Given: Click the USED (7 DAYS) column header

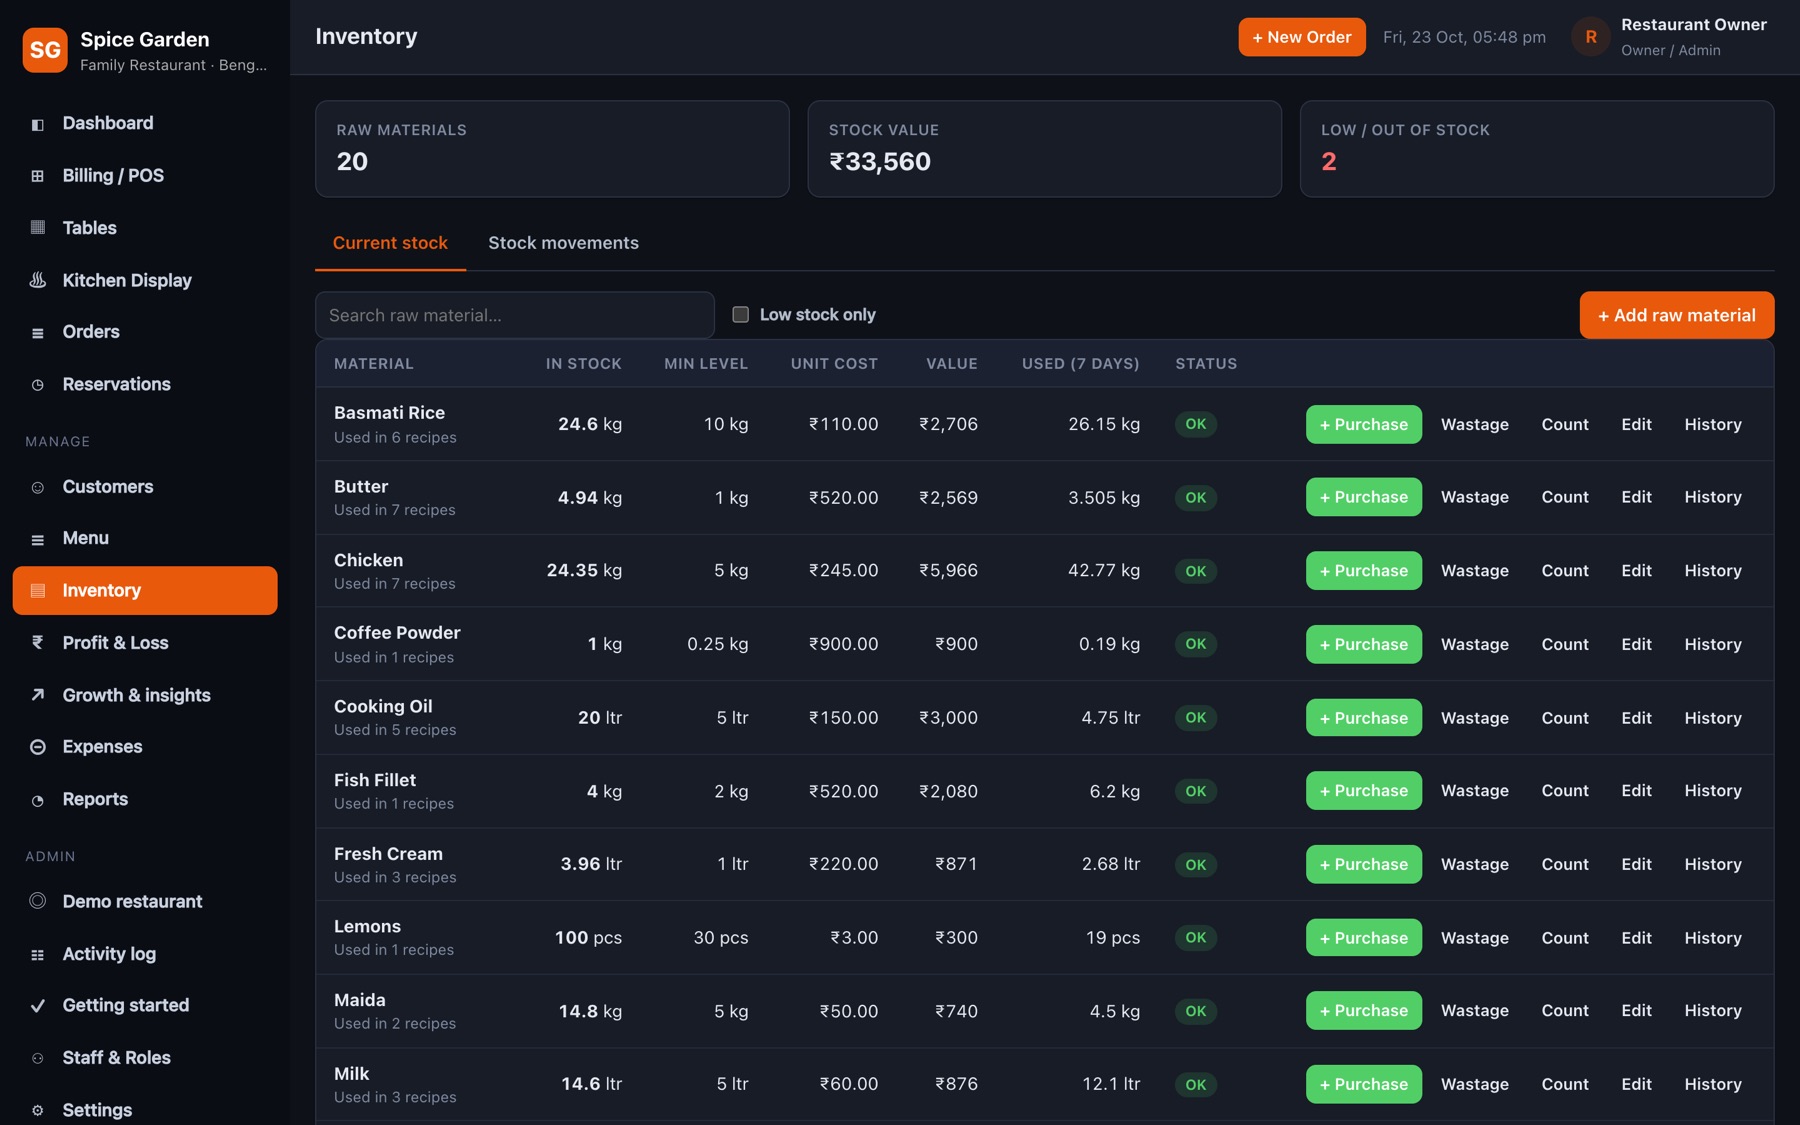Looking at the screenshot, I should point(1081,364).
